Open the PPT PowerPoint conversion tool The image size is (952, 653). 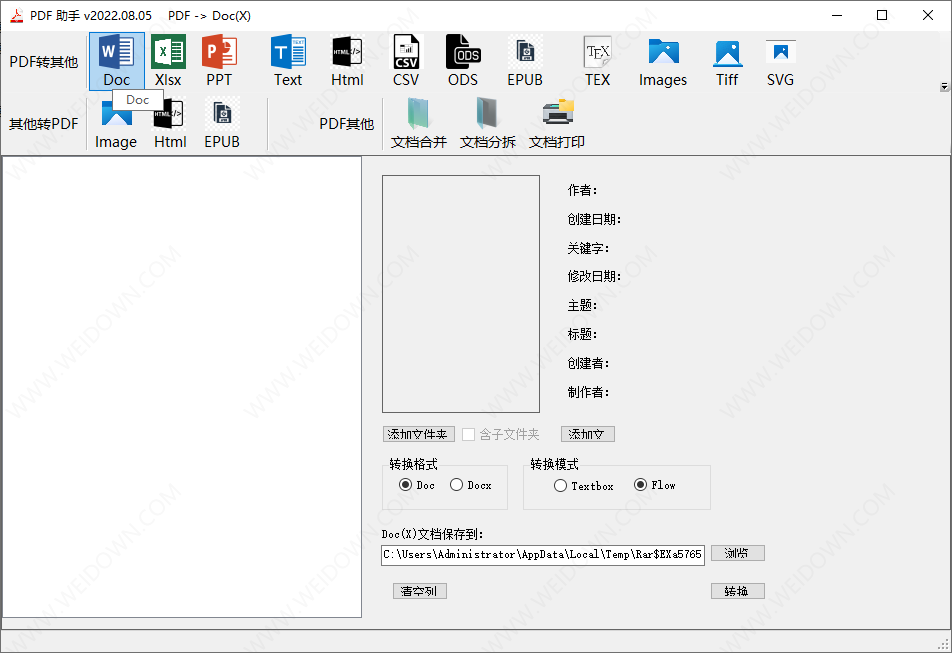click(219, 61)
